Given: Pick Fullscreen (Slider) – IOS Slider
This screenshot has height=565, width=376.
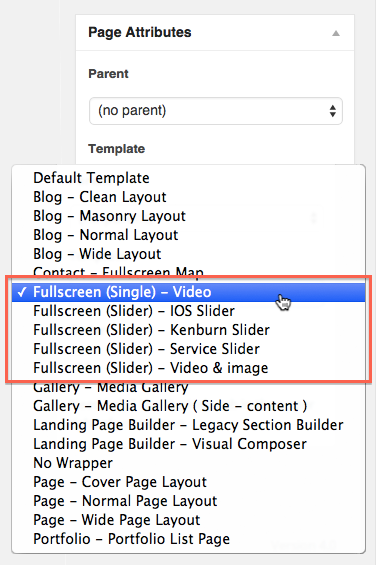Looking at the screenshot, I should click(x=189, y=311).
